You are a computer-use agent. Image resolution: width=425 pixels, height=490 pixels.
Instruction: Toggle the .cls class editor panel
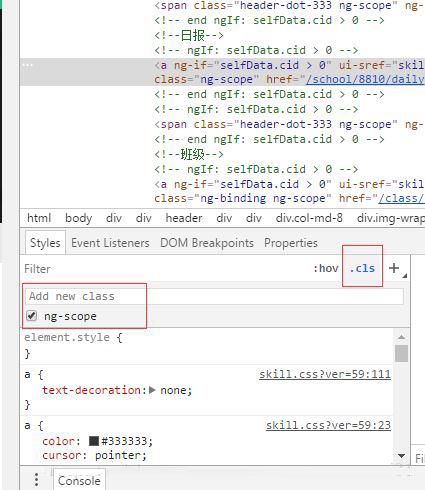tap(362, 268)
